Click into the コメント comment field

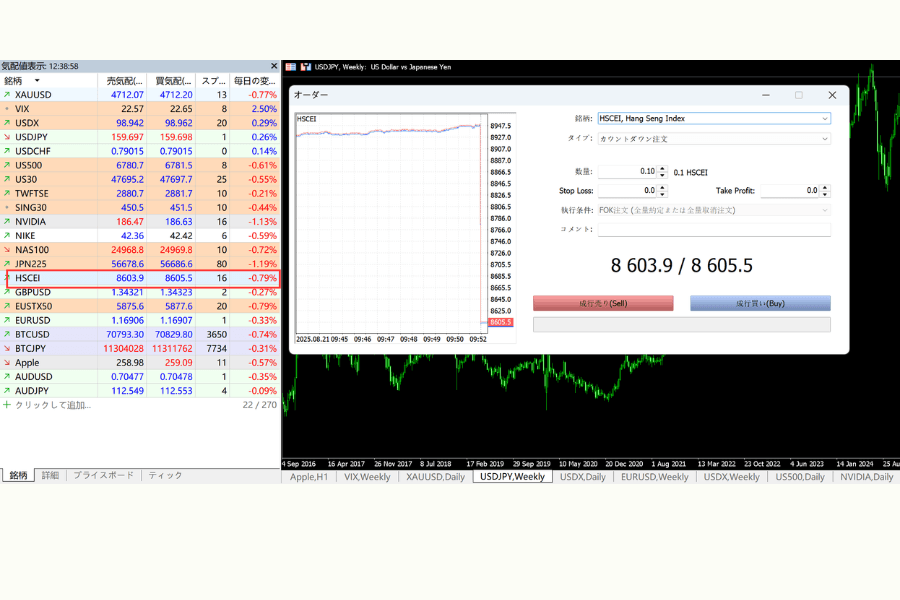(713, 229)
